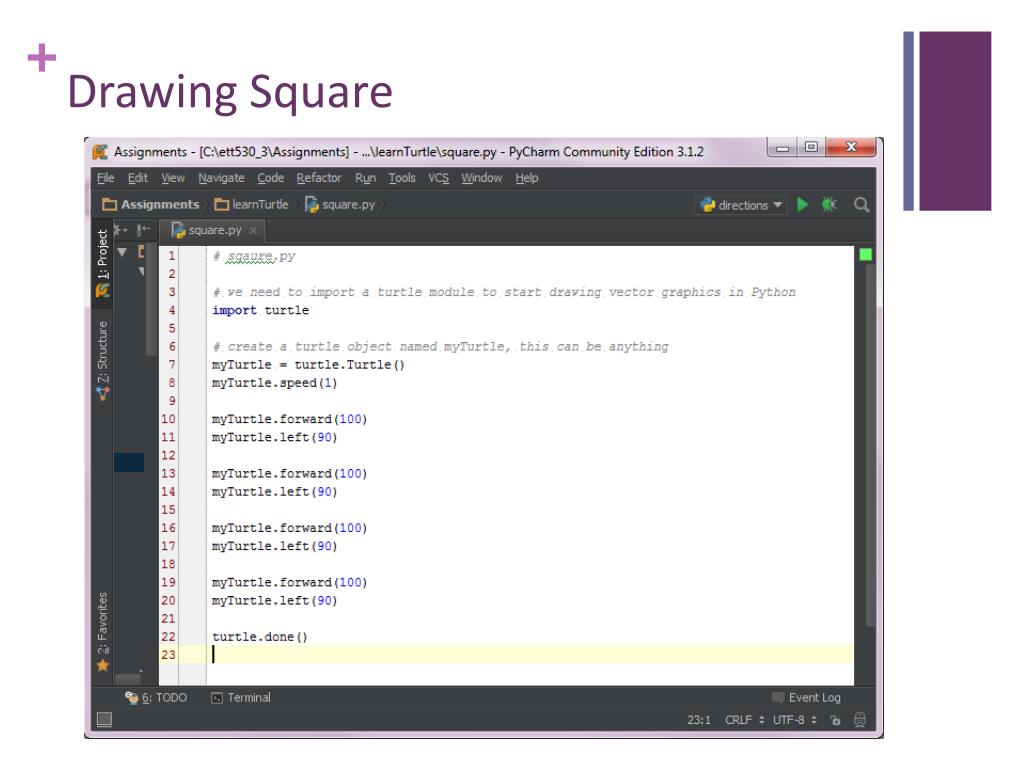The width and height of the screenshot is (1024, 768).
Task: Open the Tools menu
Action: (x=402, y=178)
